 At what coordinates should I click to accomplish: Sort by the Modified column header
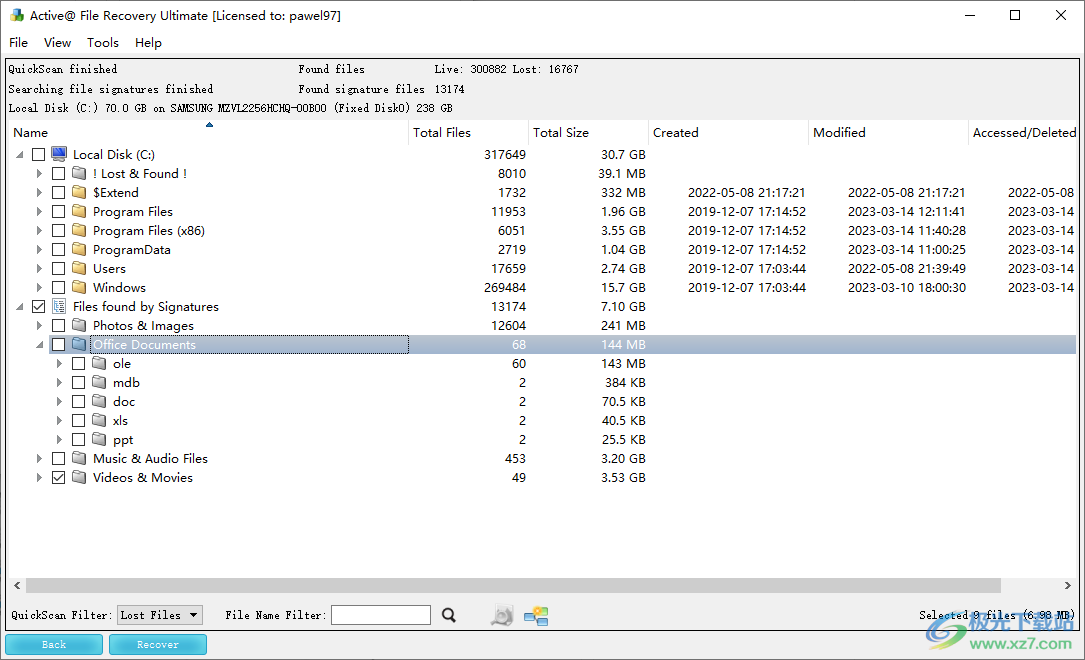(888, 132)
